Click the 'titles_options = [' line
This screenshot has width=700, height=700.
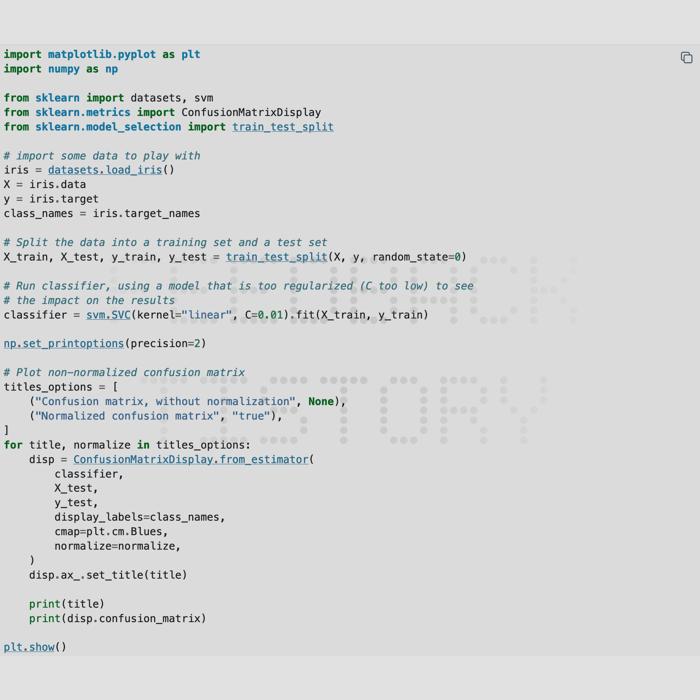click(x=61, y=387)
